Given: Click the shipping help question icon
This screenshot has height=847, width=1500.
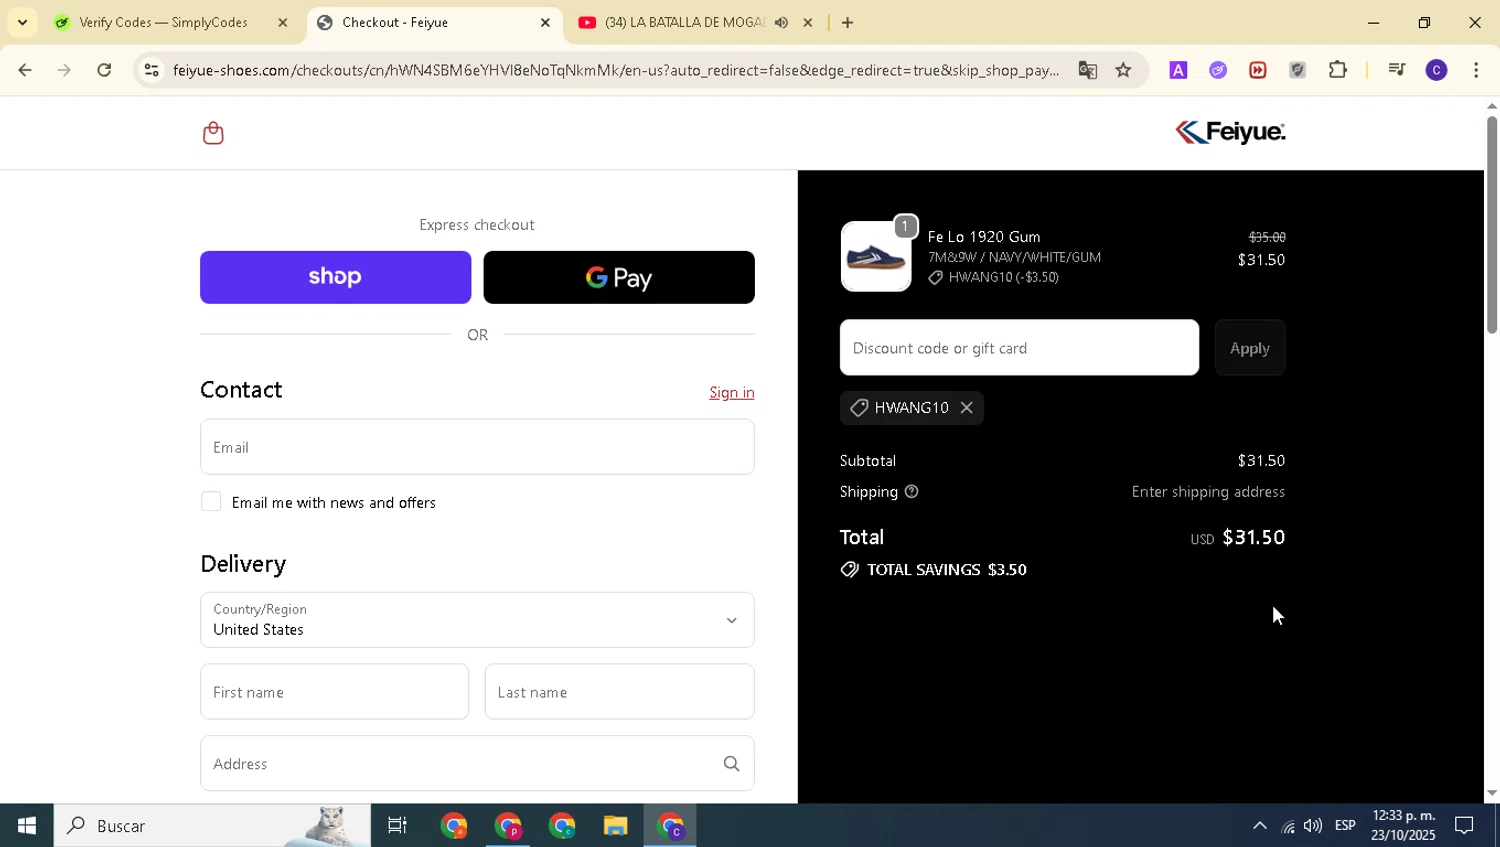Looking at the screenshot, I should click(911, 492).
